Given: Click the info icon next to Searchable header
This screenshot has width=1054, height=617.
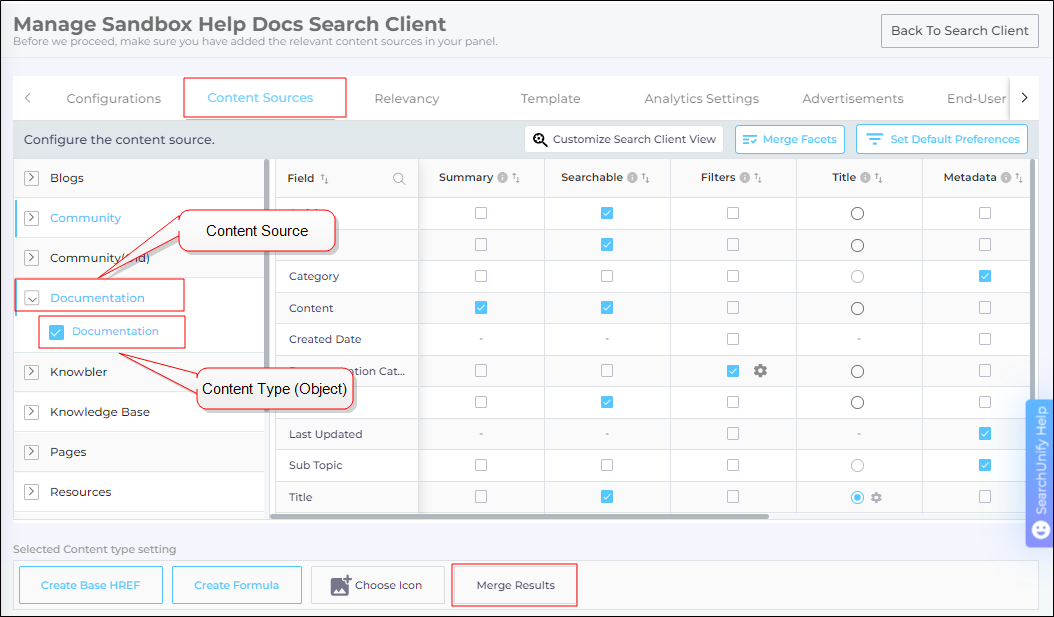Looking at the screenshot, I should point(632,178).
